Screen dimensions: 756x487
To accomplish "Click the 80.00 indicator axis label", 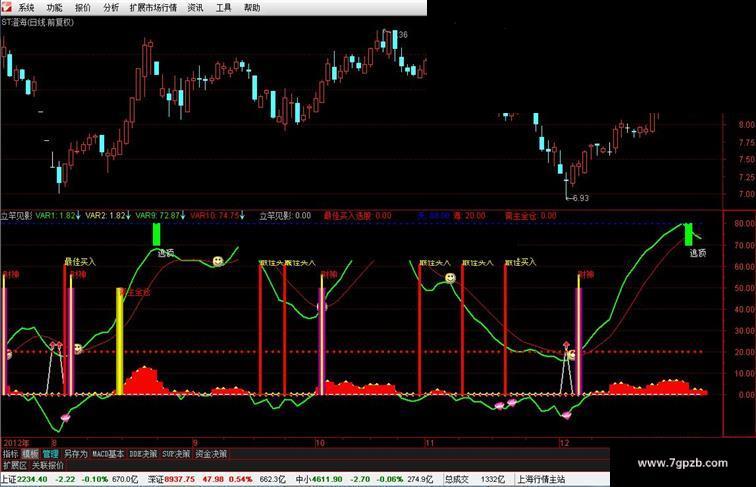I will pos(744,224).
